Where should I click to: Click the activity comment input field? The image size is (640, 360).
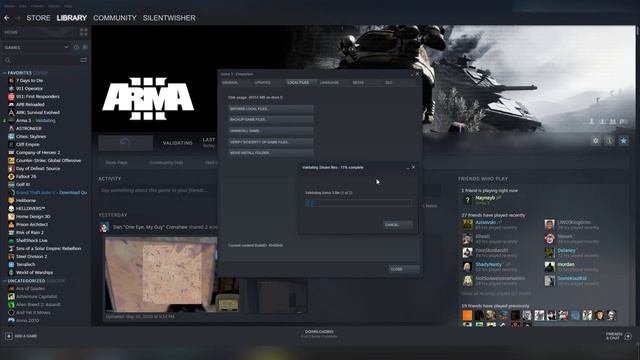(157, 191)
